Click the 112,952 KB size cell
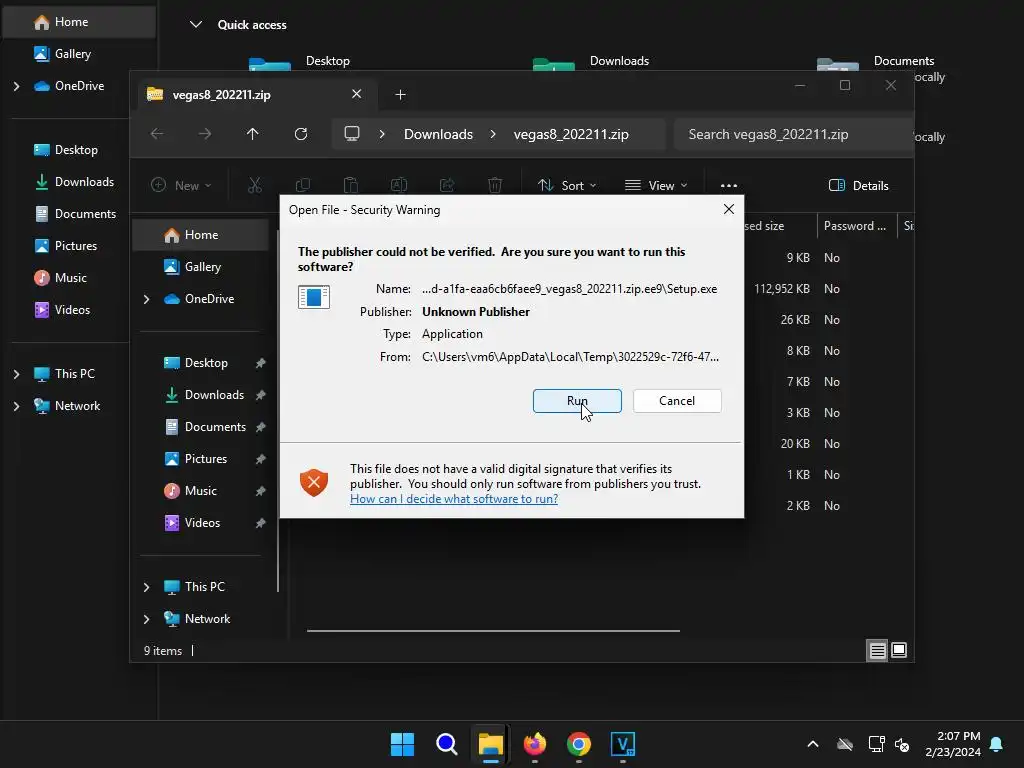 (782, 289)
